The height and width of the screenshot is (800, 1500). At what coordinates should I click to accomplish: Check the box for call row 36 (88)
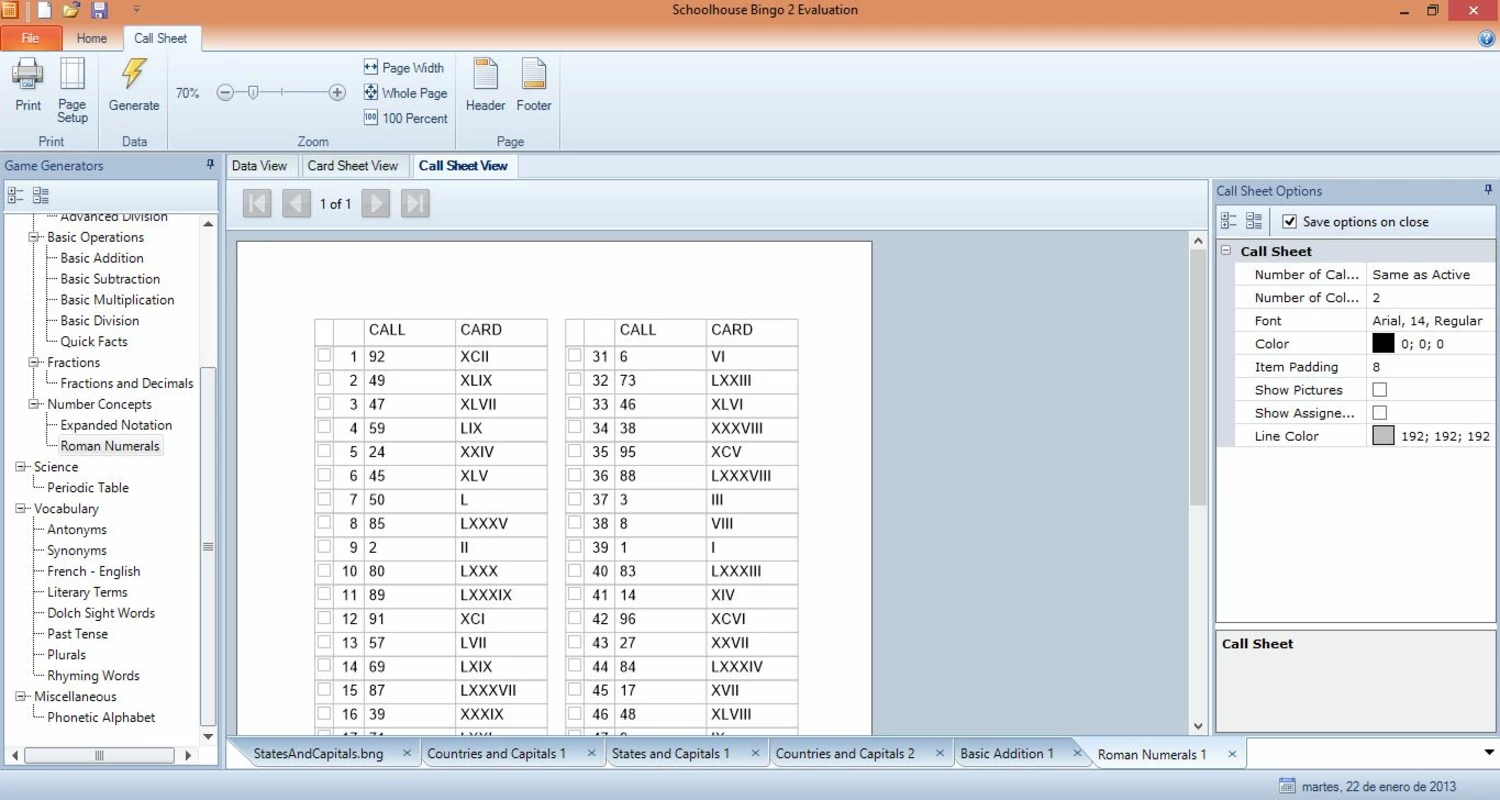pyautogui.click(x=574, y=475)
